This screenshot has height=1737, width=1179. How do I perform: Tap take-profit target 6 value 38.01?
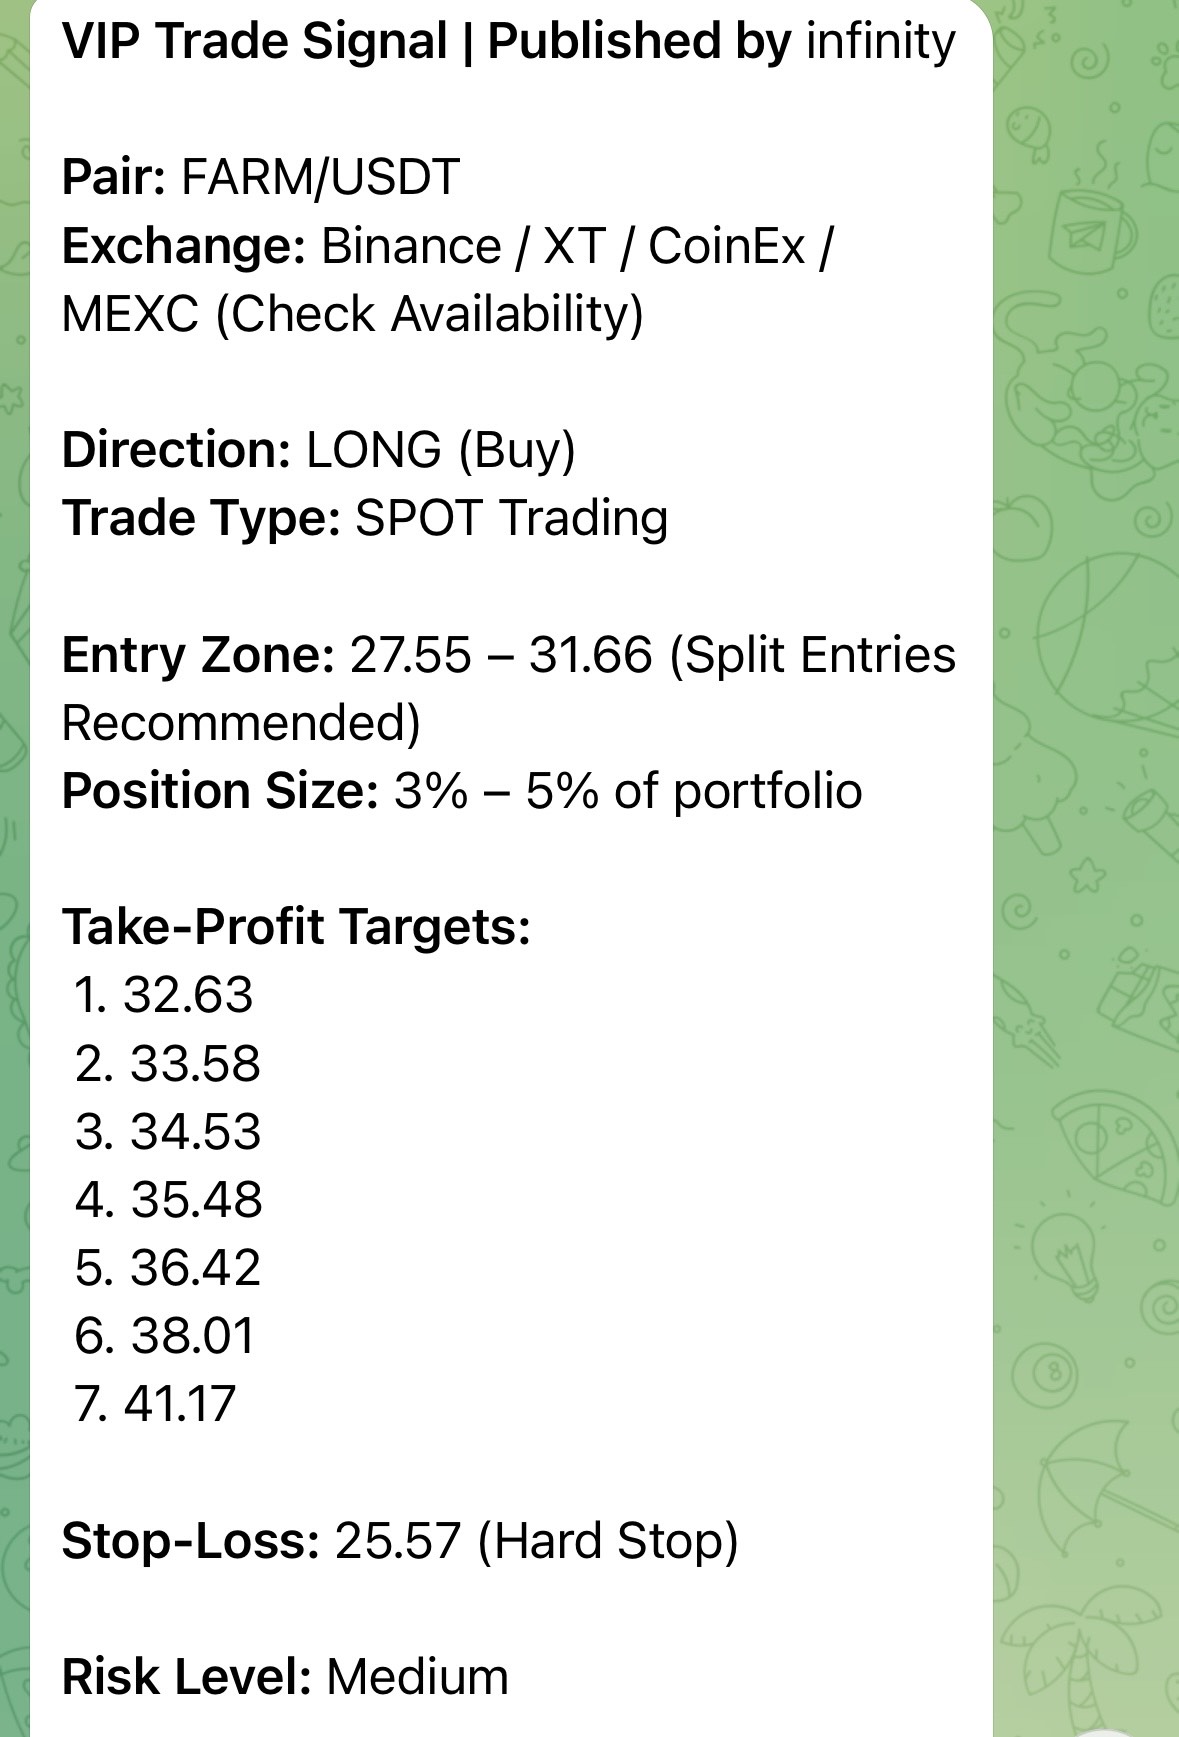pyautogui.click(x=193, y=1336)
